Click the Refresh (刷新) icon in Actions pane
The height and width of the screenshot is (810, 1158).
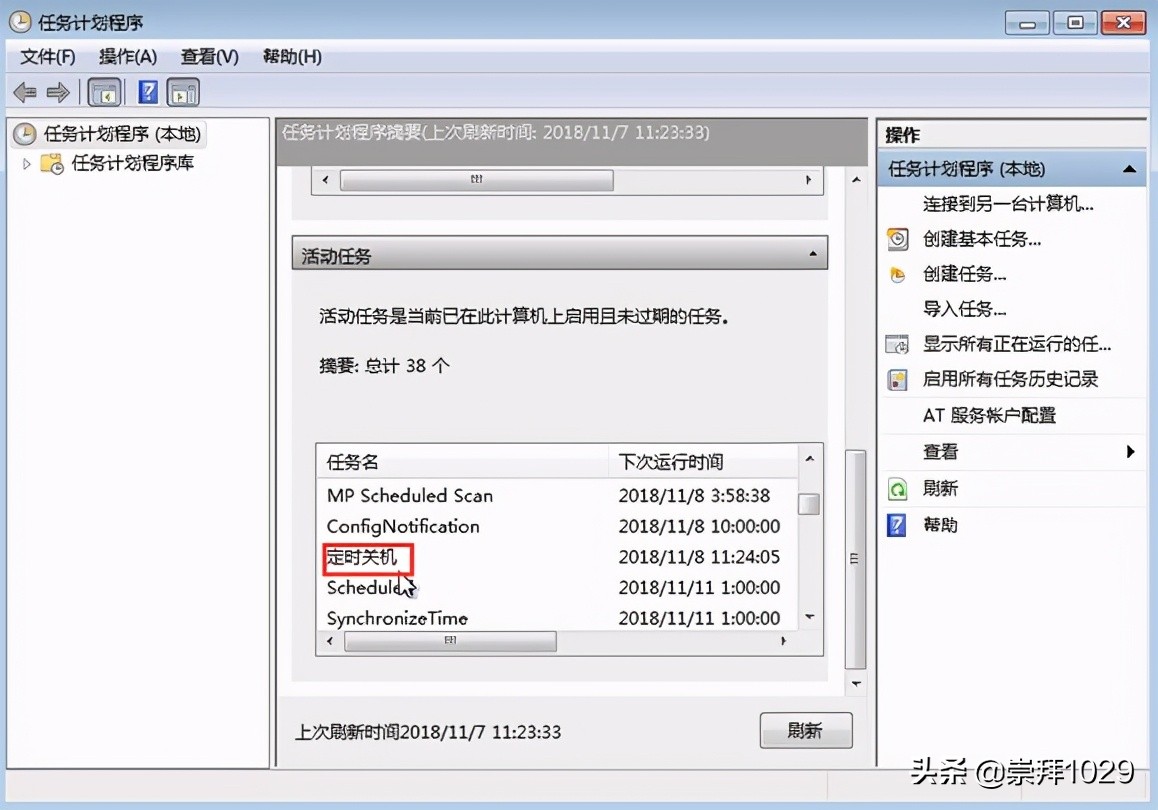pos(895,488)
